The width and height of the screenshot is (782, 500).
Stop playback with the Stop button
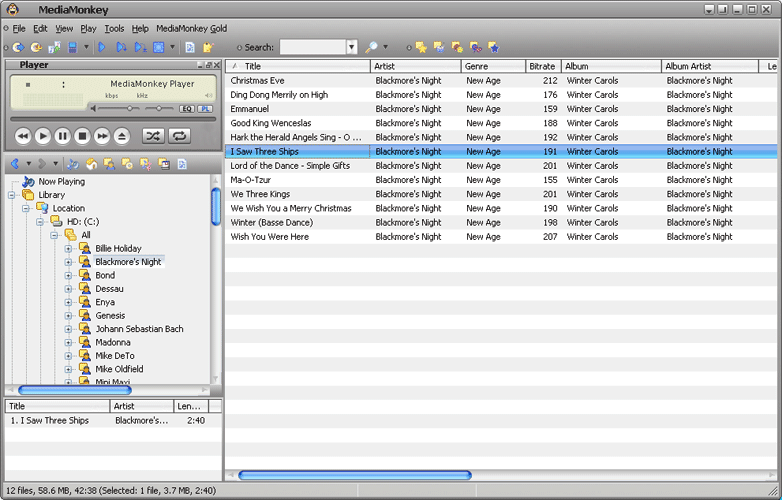click(x=82, y=136)
